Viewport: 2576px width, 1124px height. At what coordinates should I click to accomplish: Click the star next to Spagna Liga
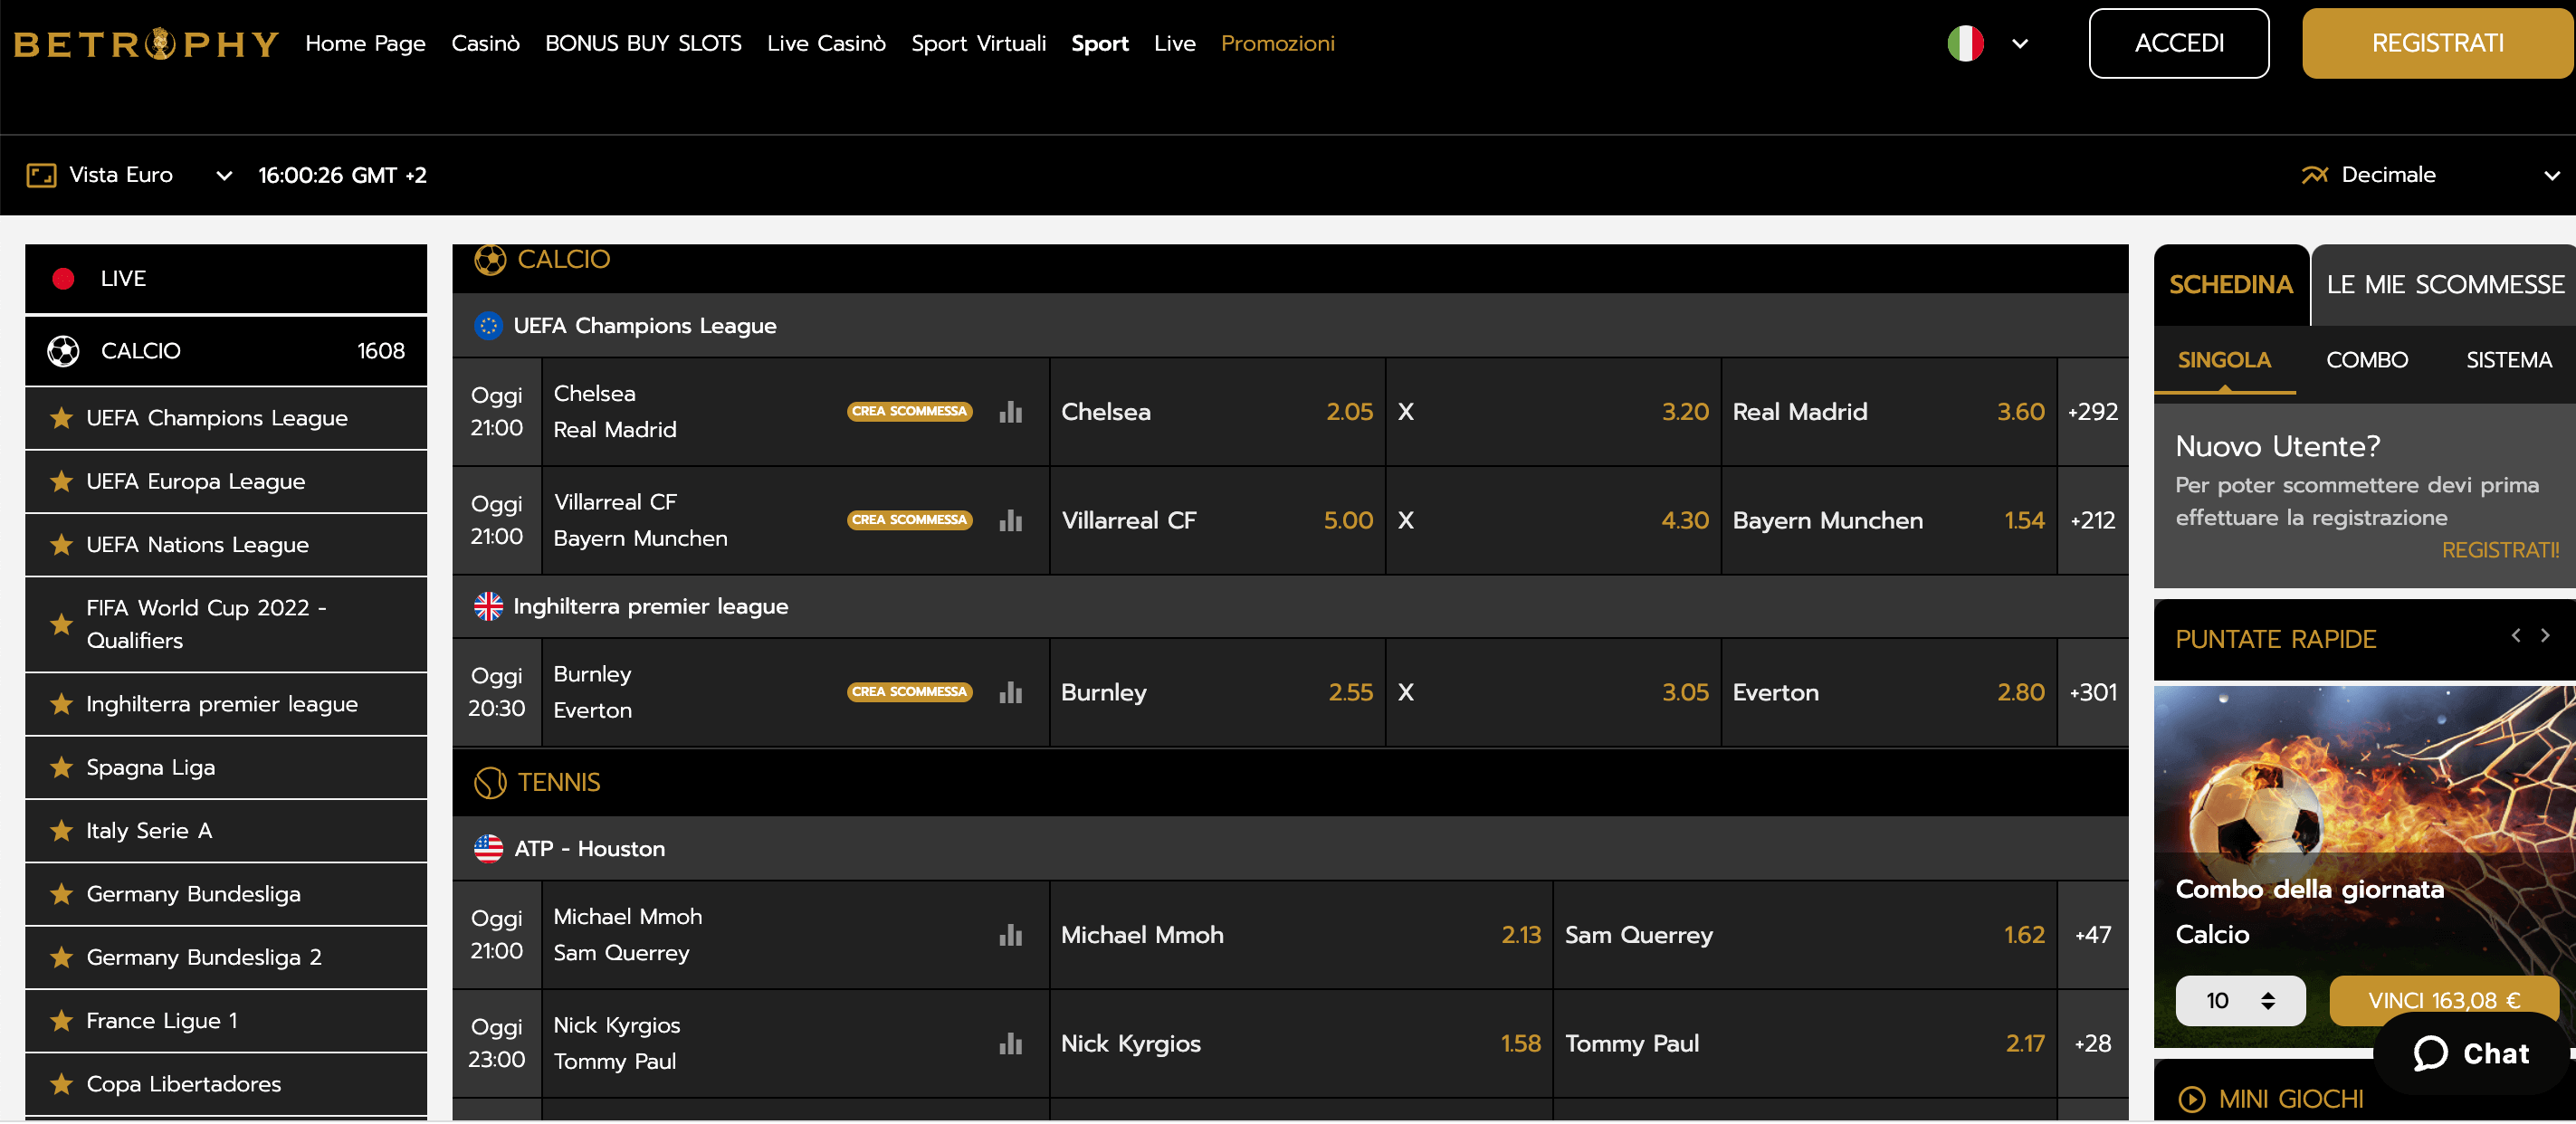61,768
